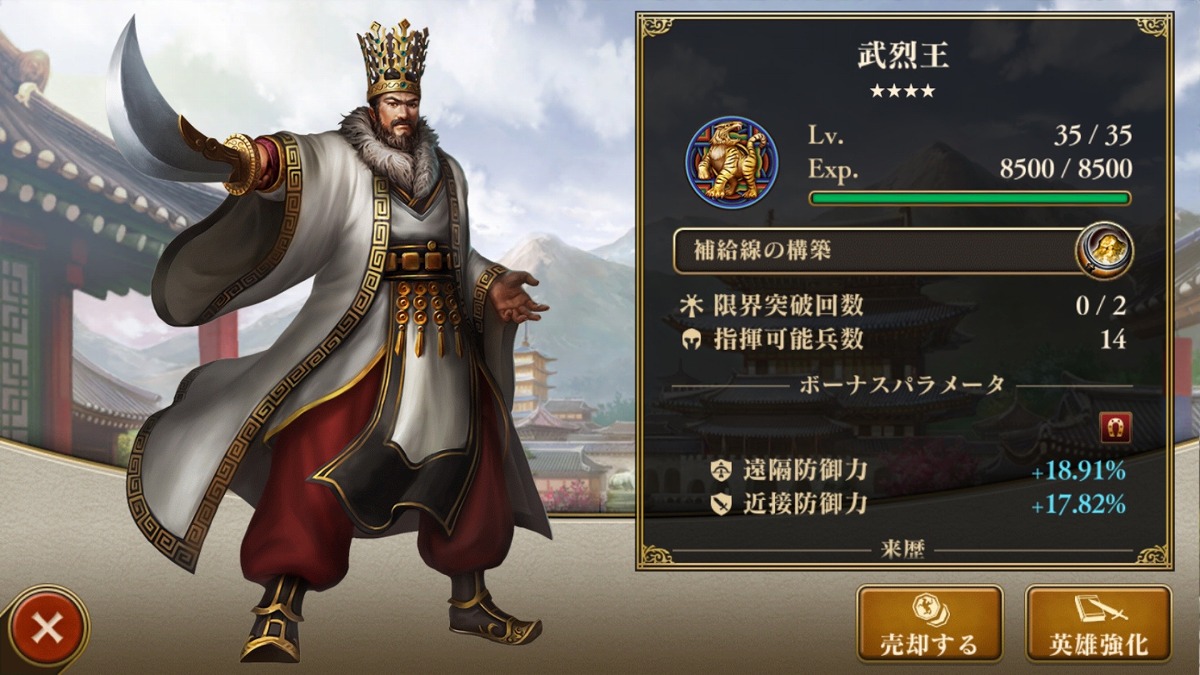Tap the golden tiger emblem icon
1200x675 pixels.
point(732,162)
